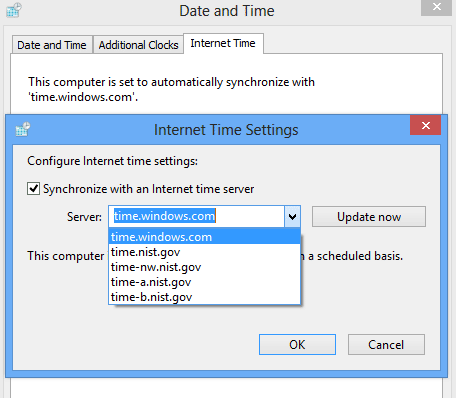456x398 pixels.
Task: Click the Cancel button
Action: click(x=386, y=344)
